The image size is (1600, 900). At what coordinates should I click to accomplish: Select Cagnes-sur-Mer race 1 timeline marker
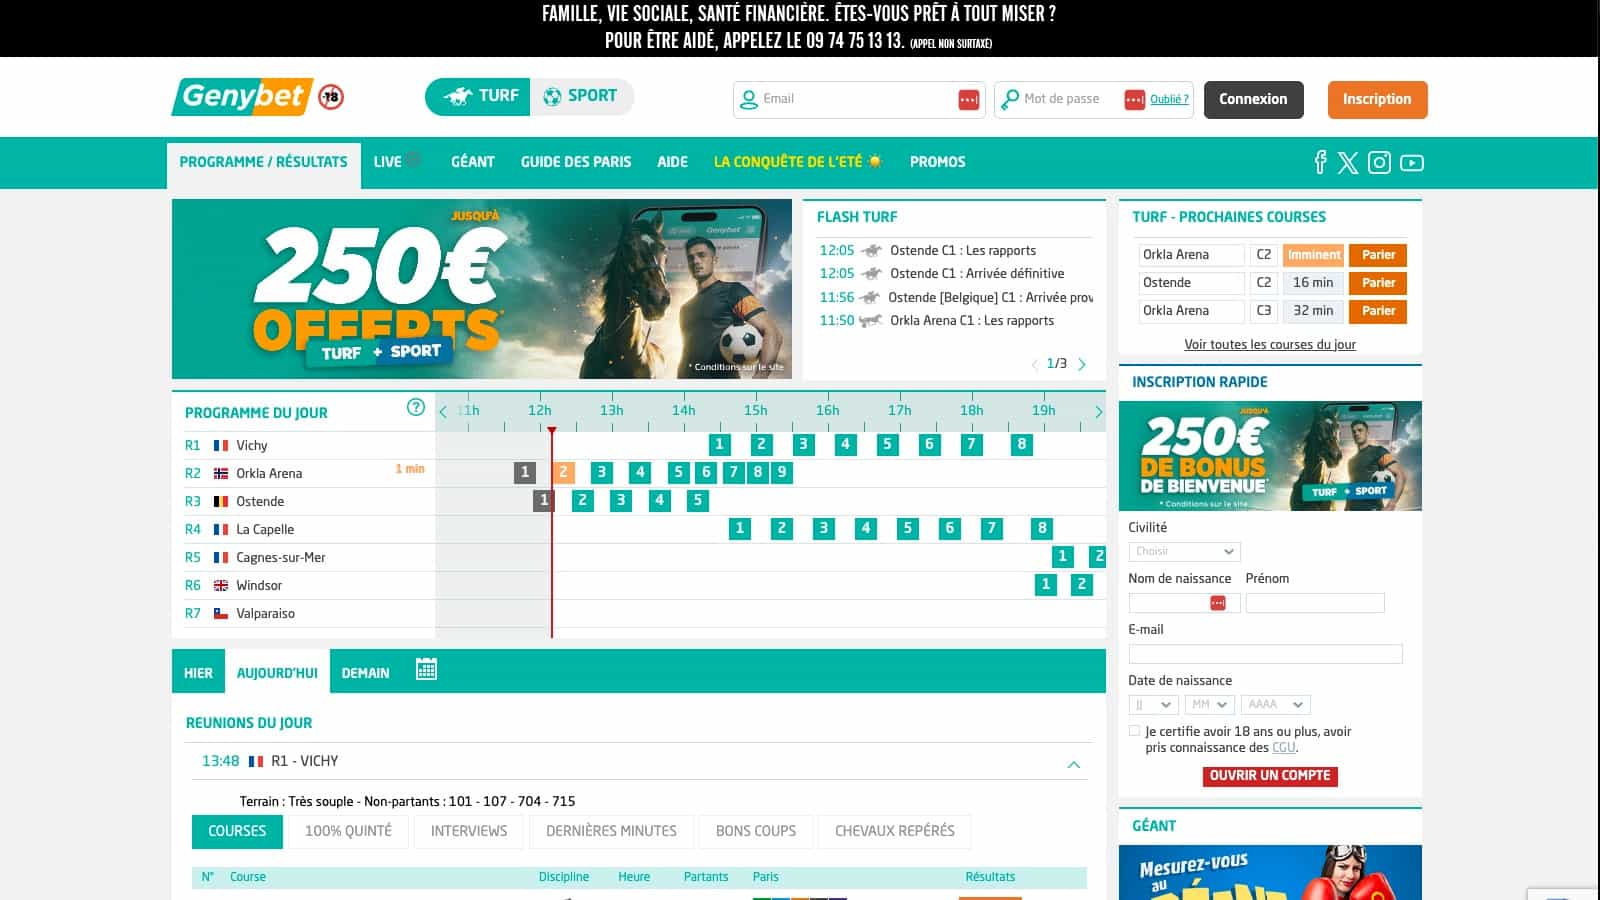1063,556
